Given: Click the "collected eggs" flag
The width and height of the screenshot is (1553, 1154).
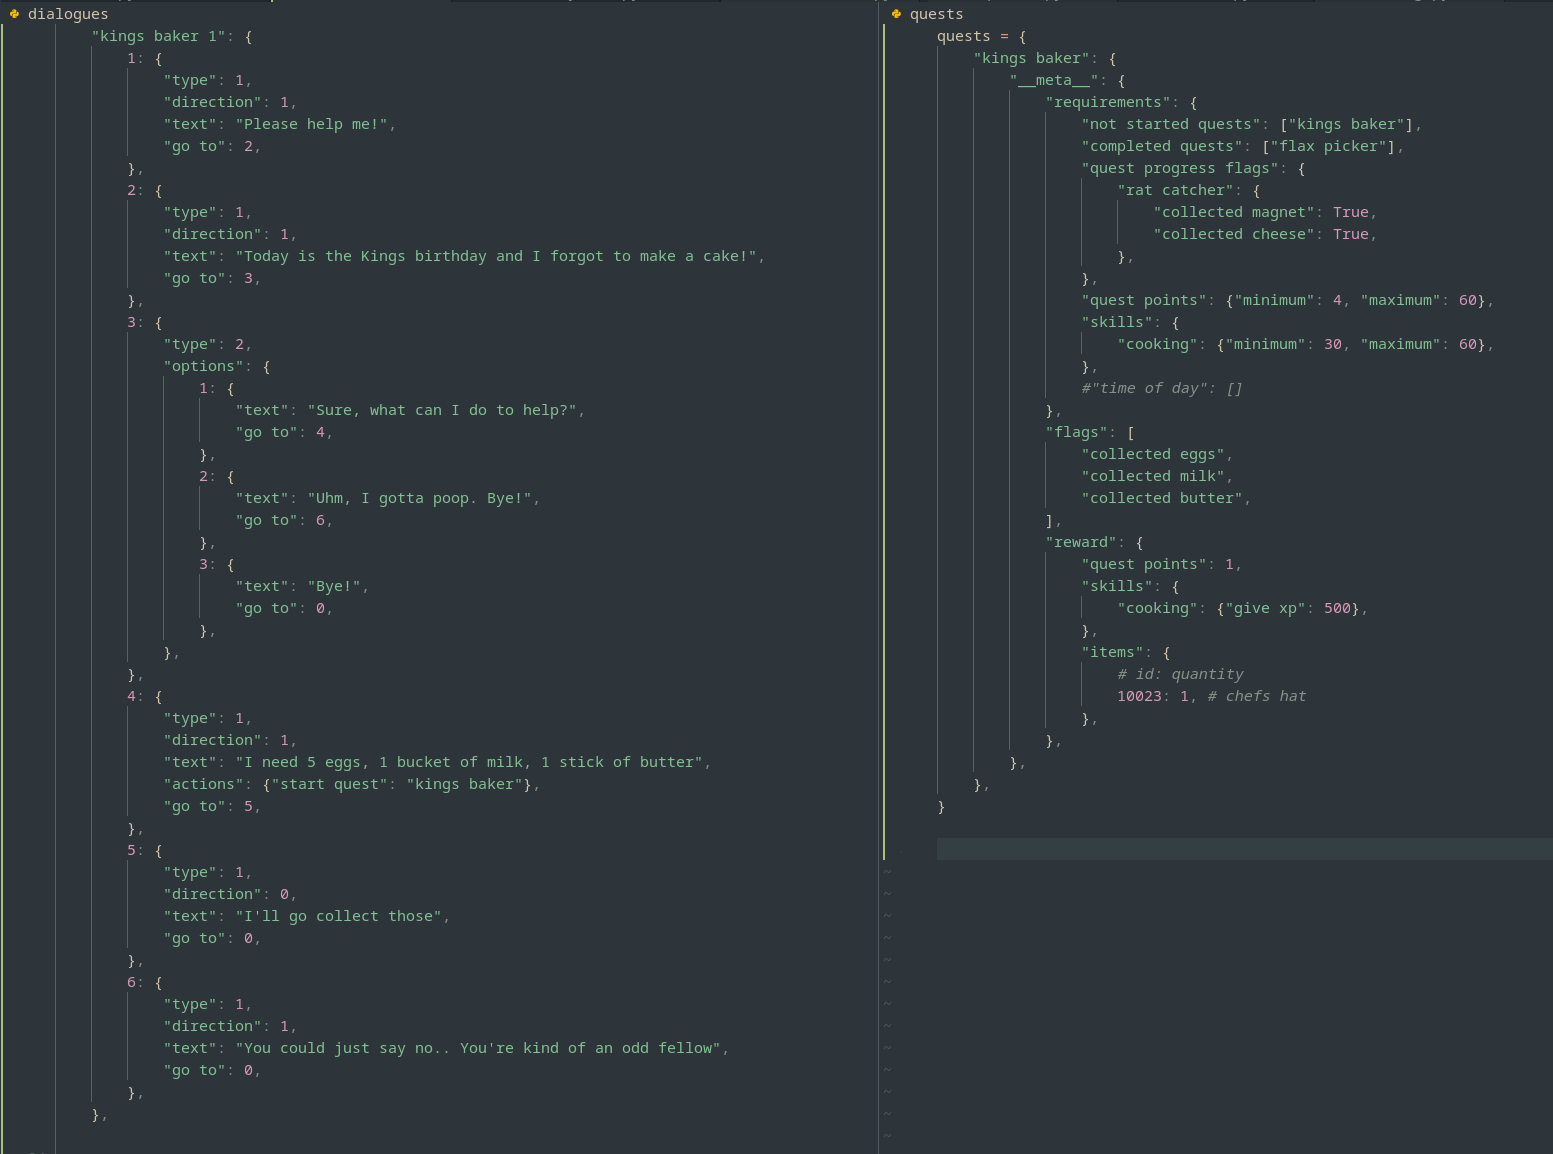Looking at the screenshot, I should click(1157, 454).
